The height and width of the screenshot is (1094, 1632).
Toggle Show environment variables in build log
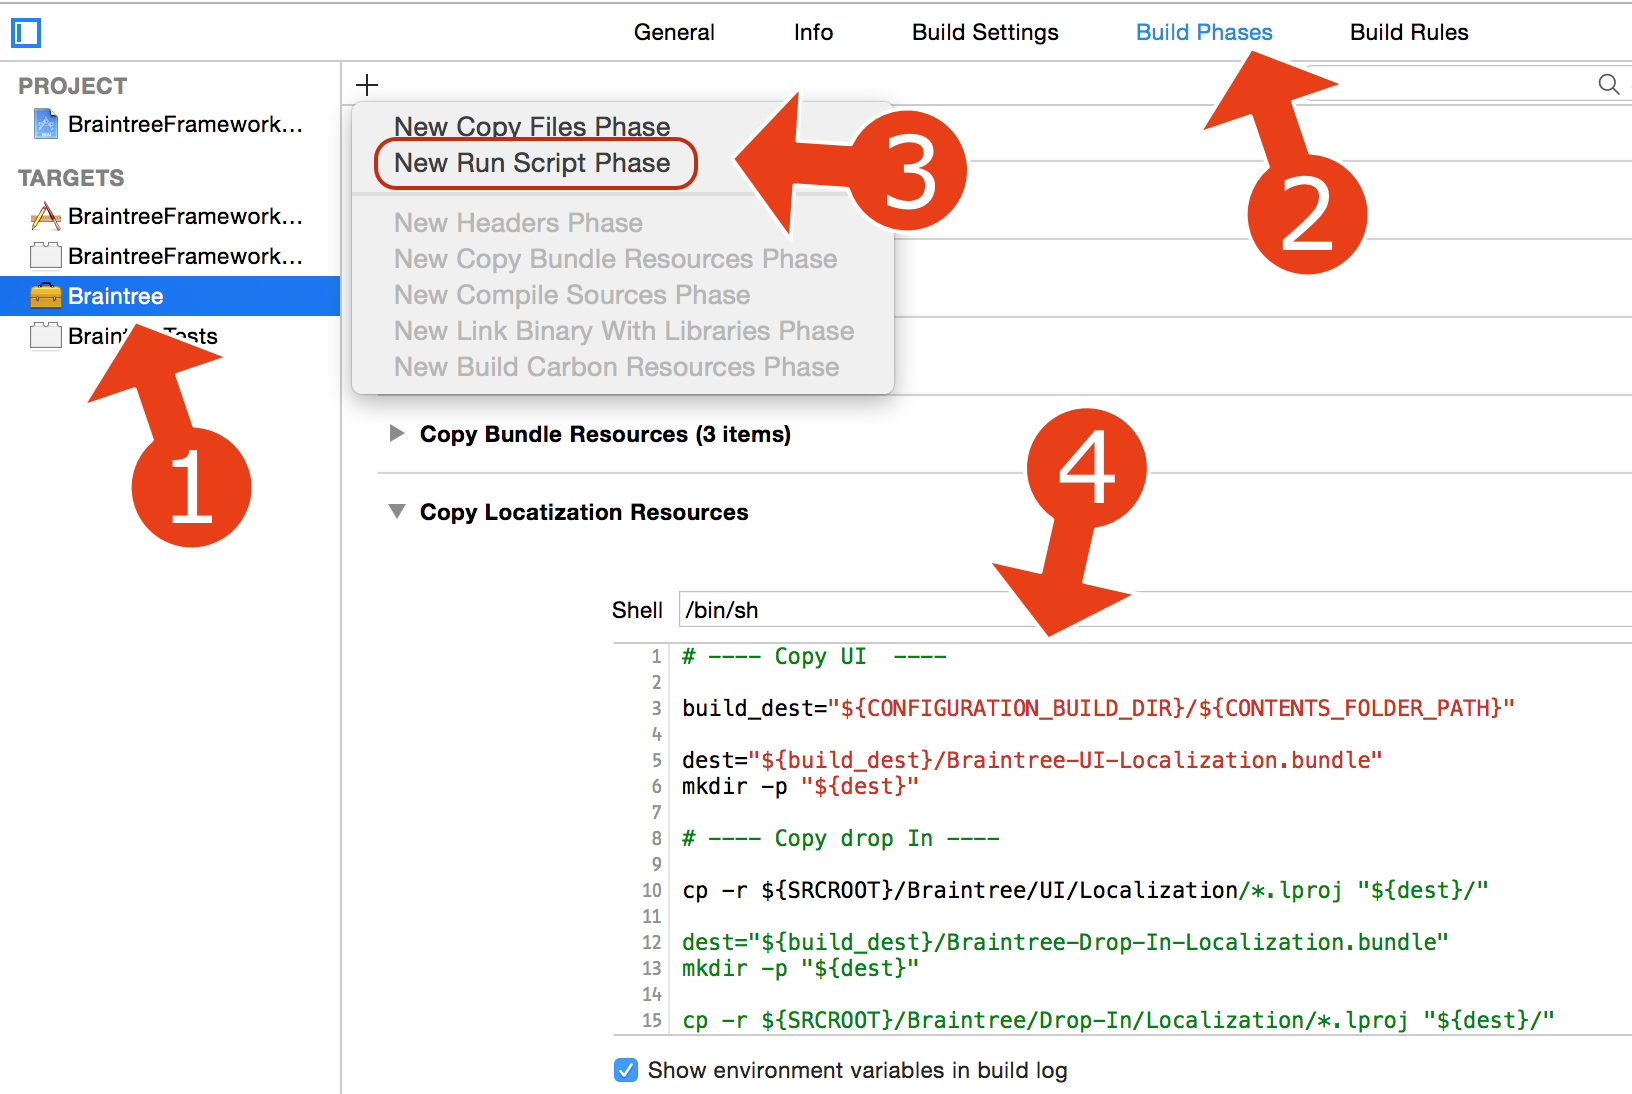coord(626,1070)
